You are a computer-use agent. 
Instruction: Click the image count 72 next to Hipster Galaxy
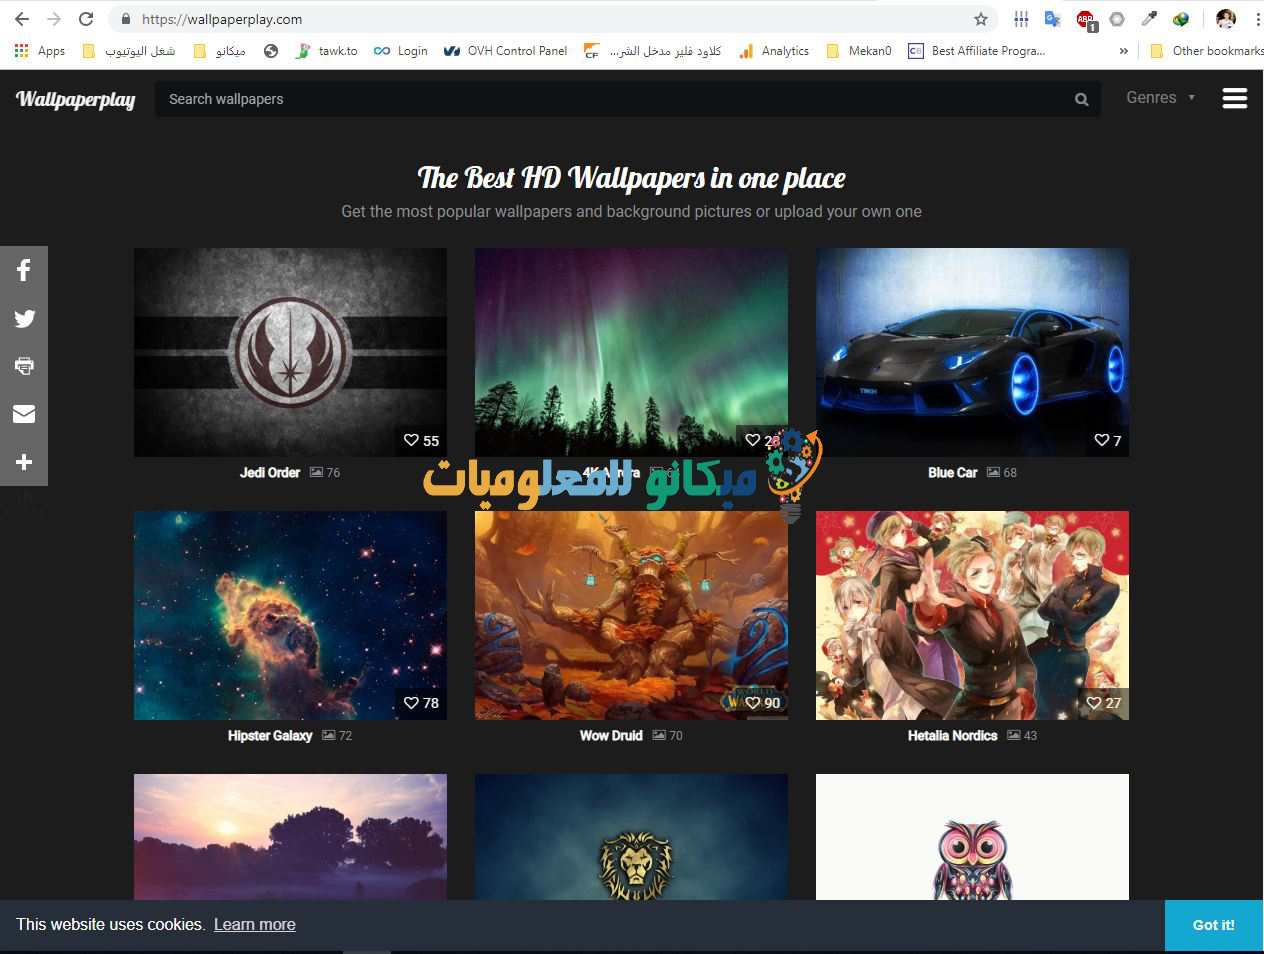337,736
